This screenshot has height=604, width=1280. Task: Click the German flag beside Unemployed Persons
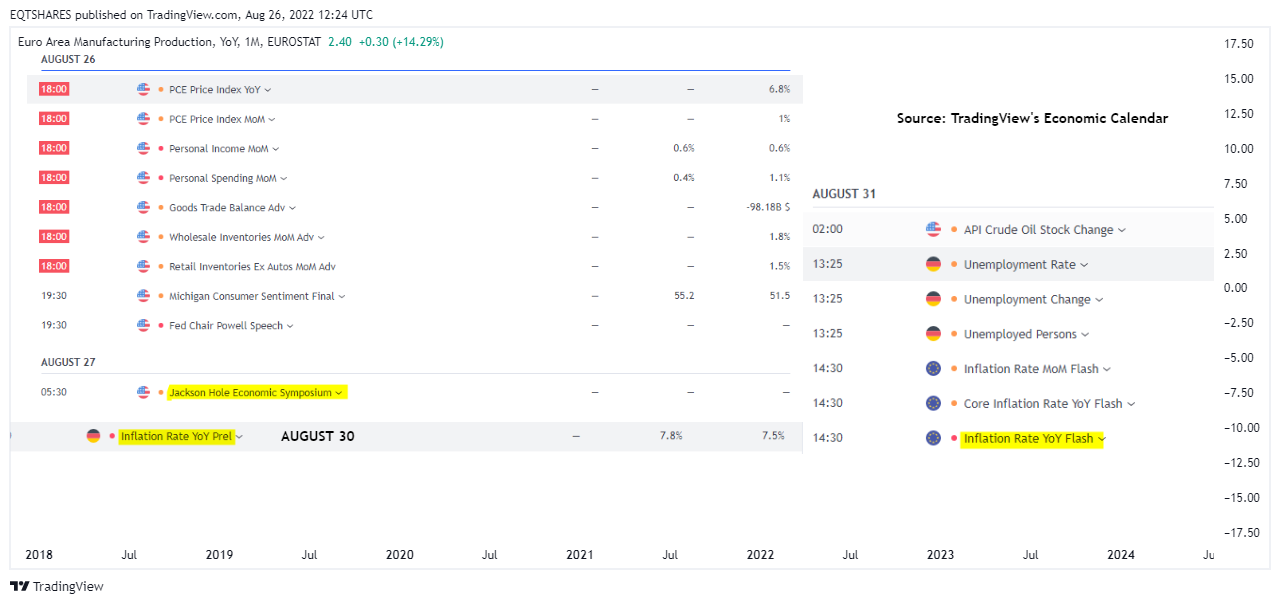click(934, 334)
